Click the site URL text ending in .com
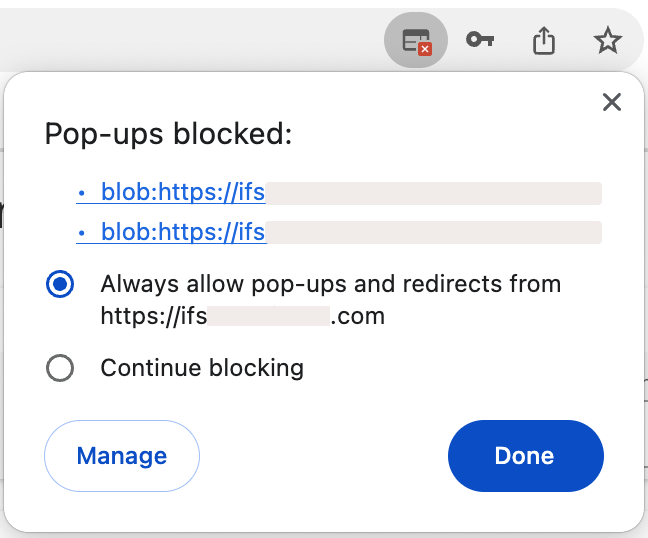Image resolution: width=648 pixels, height=538 pixels. click(x=242, y=317)
